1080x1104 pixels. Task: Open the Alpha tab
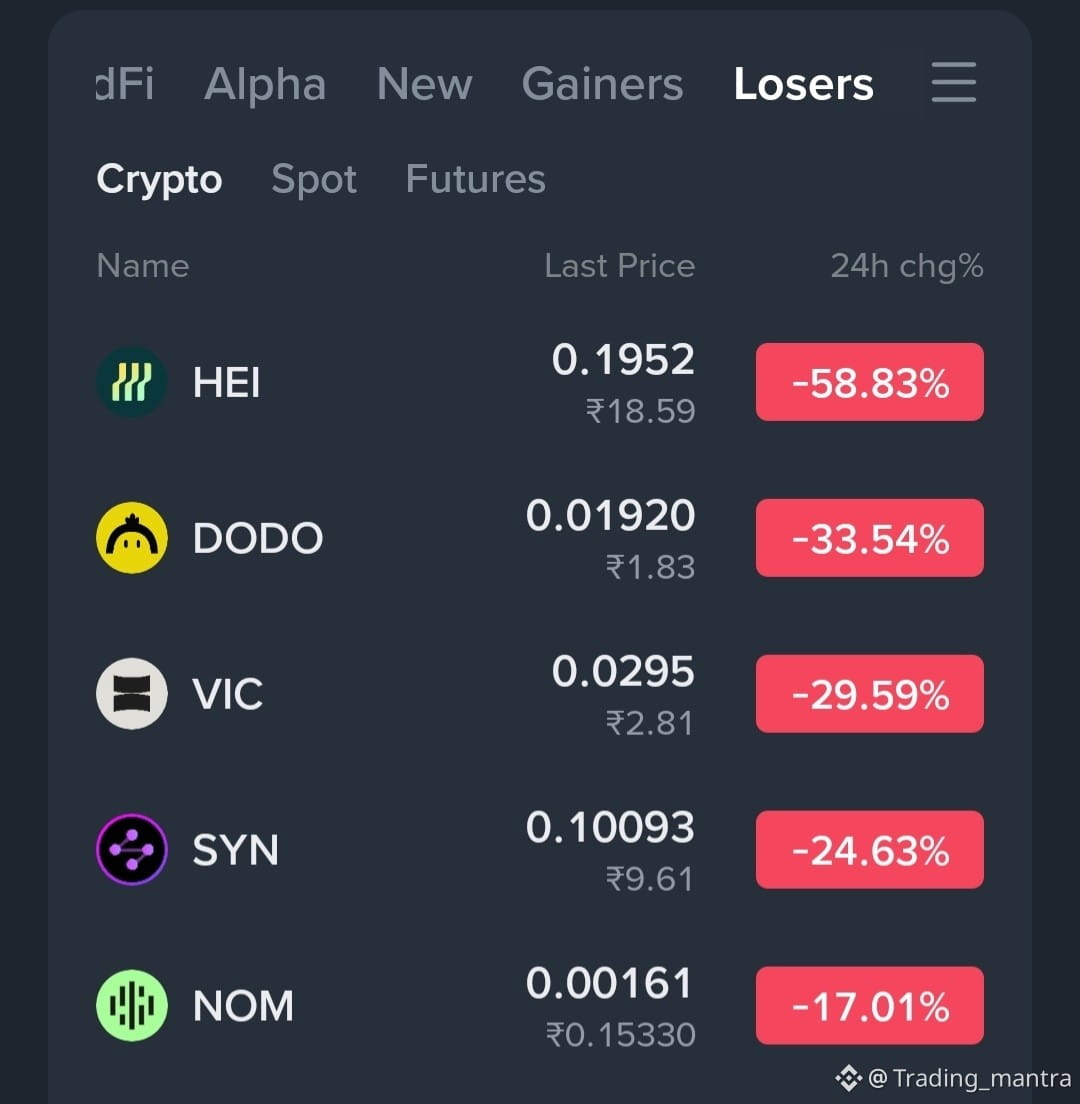pyautogui.click(x=265, y=85)
